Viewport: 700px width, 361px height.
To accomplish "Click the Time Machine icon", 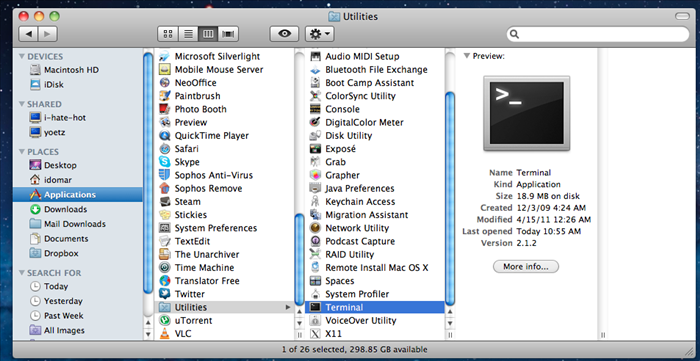I will click(x=165, y=268).
